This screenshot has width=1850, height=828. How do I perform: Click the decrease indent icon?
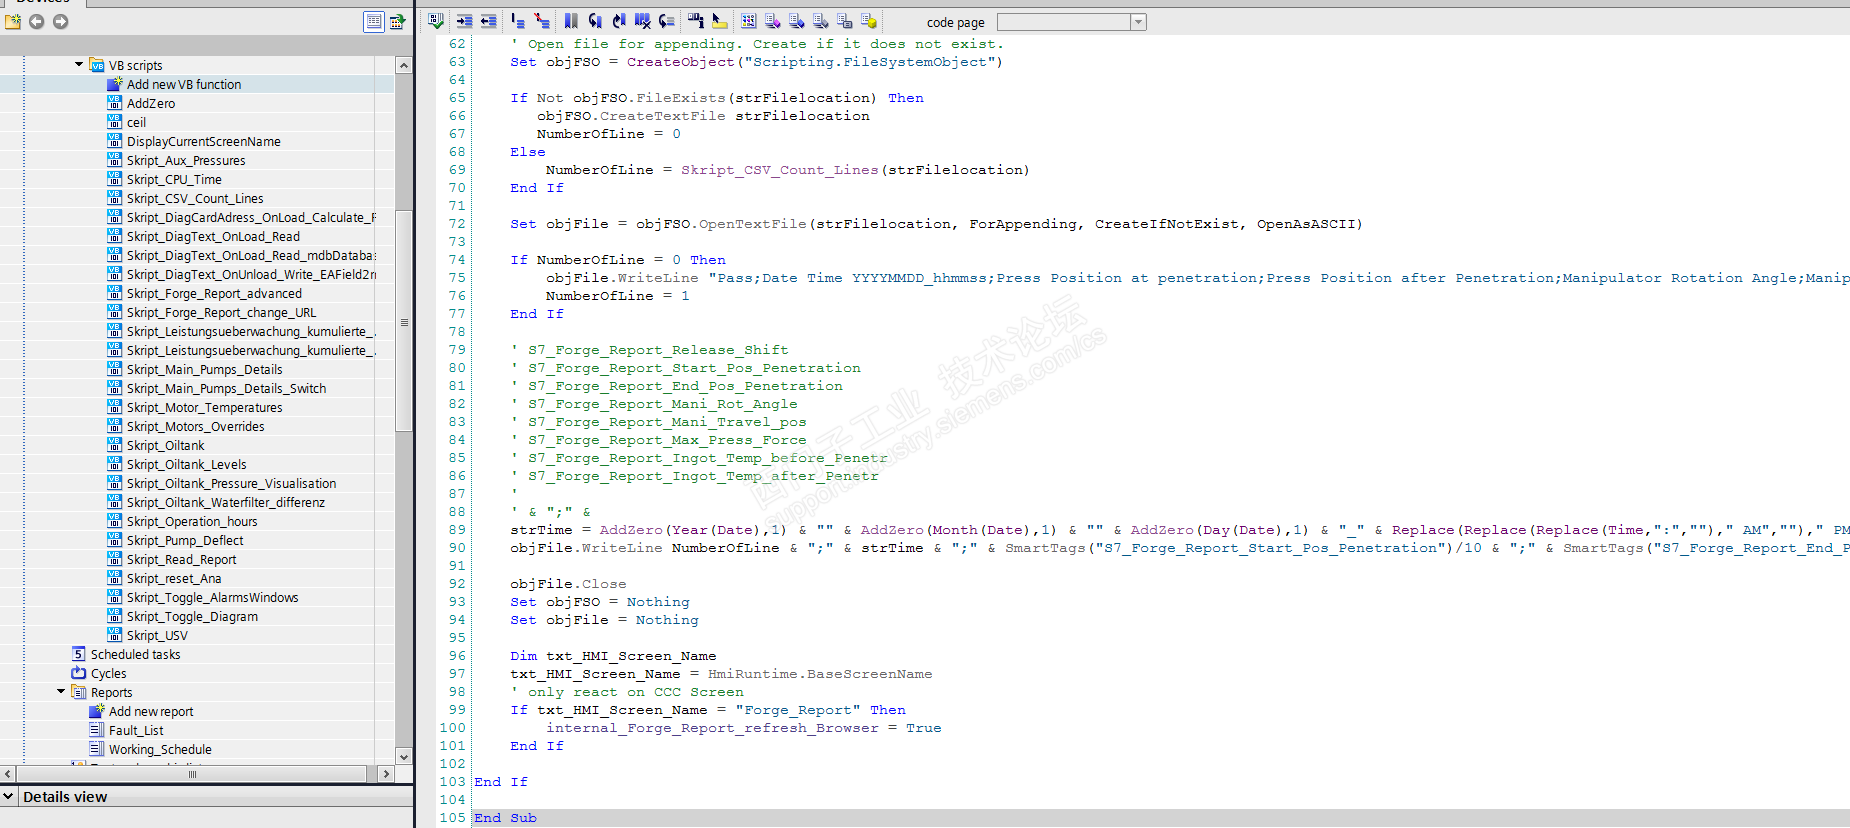pos(488,21)
